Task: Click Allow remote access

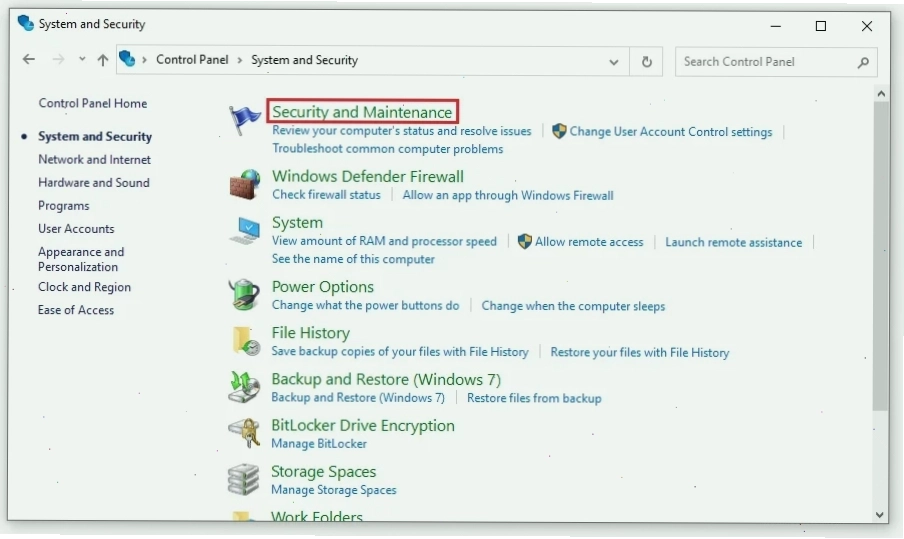Action: 589,242
